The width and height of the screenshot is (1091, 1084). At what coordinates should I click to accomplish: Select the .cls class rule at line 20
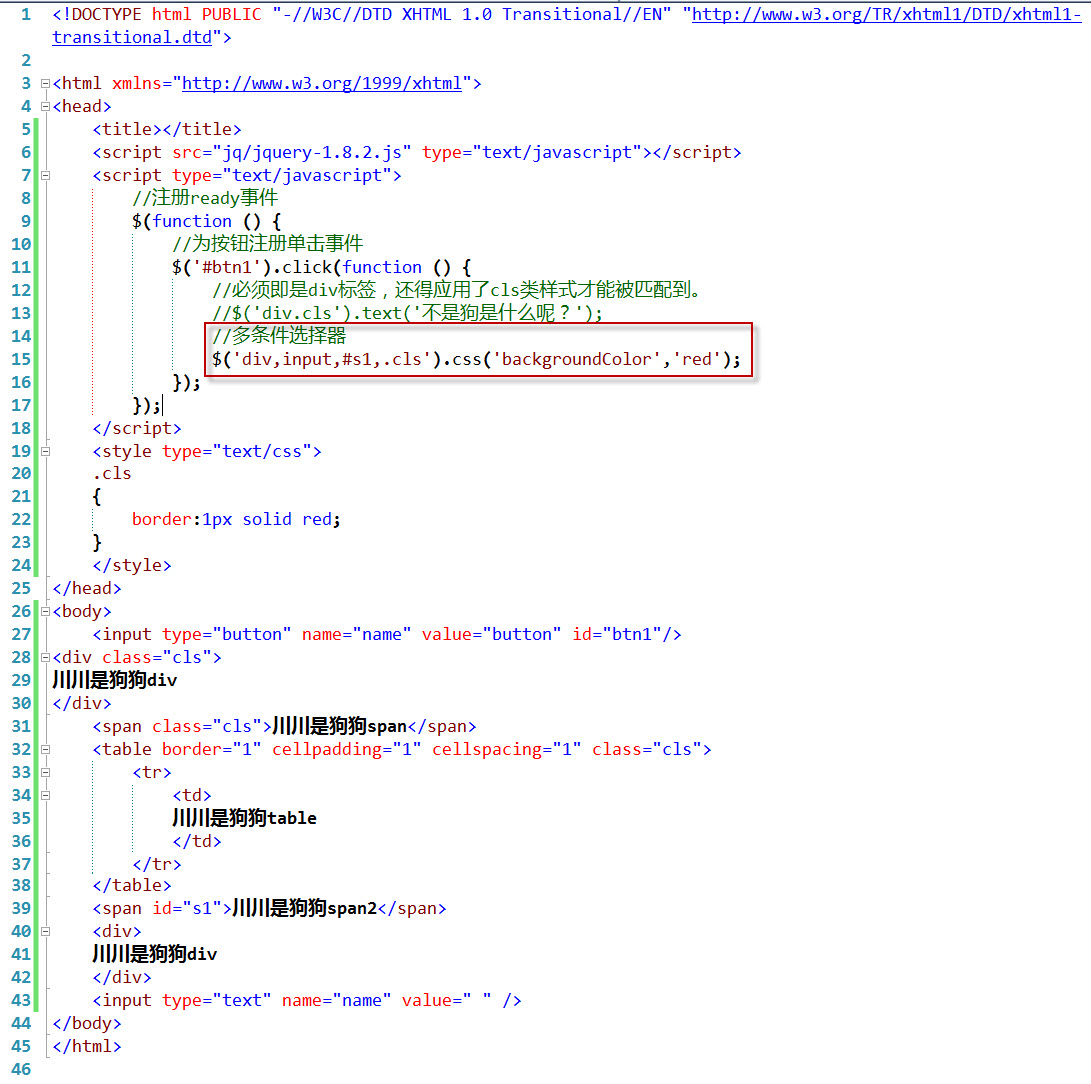tap(111, 473)
